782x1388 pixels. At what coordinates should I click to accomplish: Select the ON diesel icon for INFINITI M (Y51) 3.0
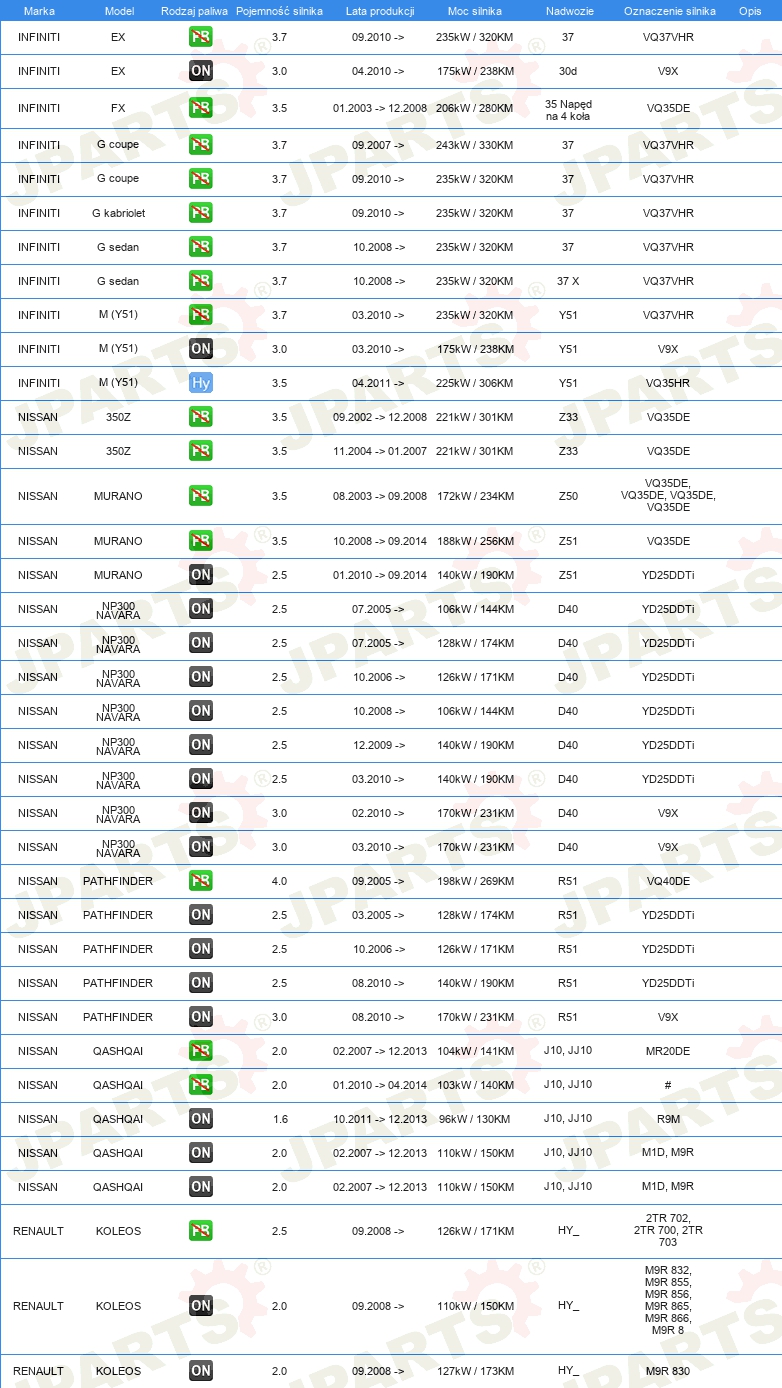201,349
